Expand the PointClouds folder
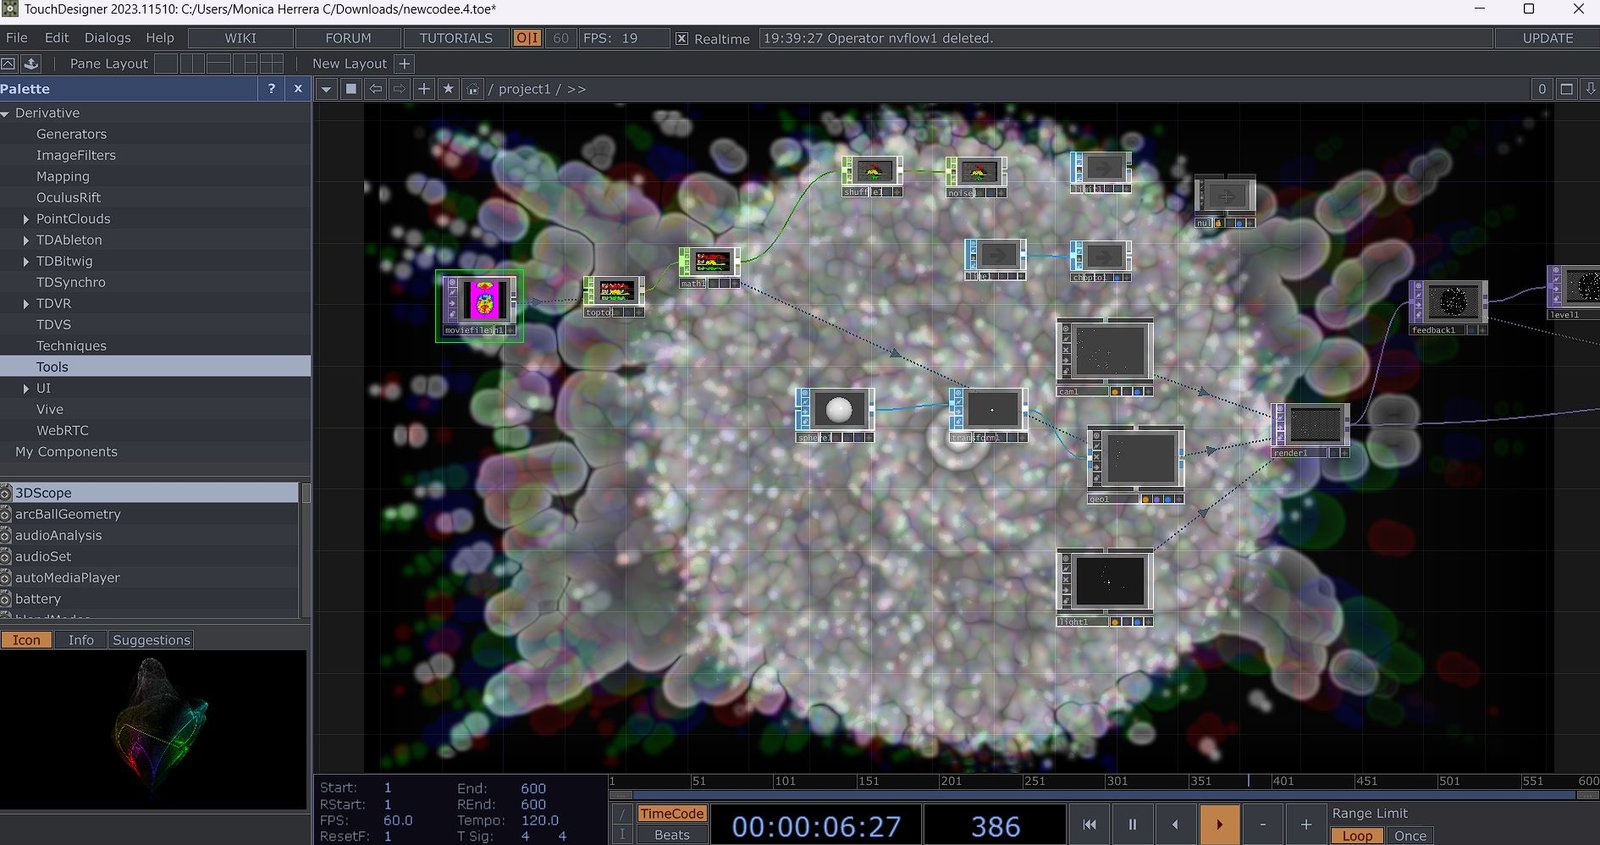 26,219
